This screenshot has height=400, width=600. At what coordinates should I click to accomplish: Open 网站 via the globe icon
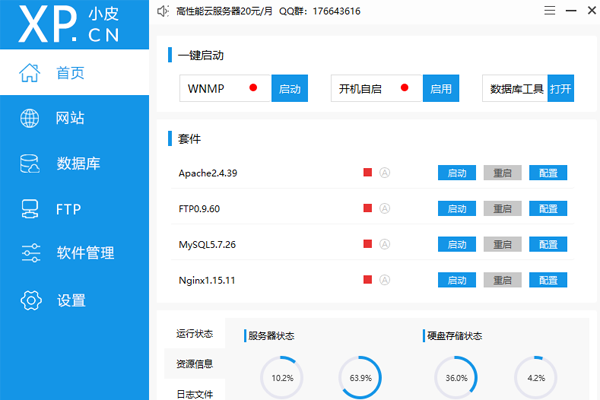point(30,118)
